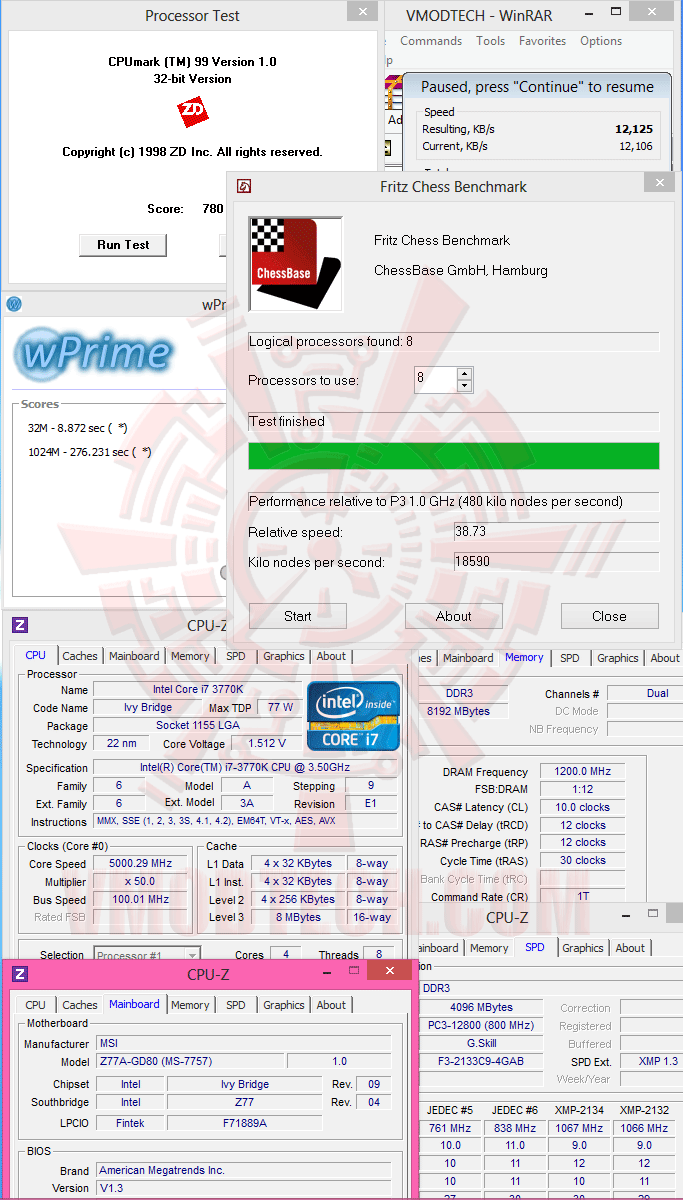Click the green test progress bar

[454, 456]
